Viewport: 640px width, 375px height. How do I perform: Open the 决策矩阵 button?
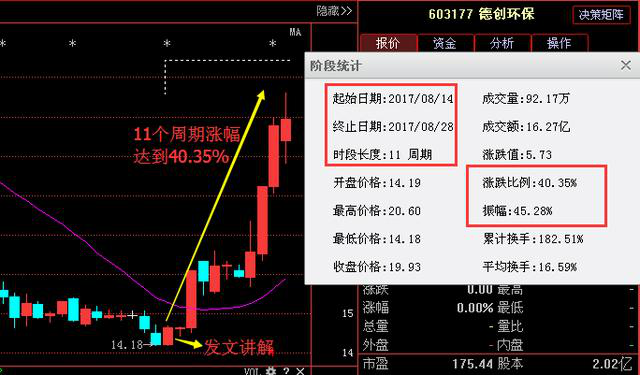(601, 15)
